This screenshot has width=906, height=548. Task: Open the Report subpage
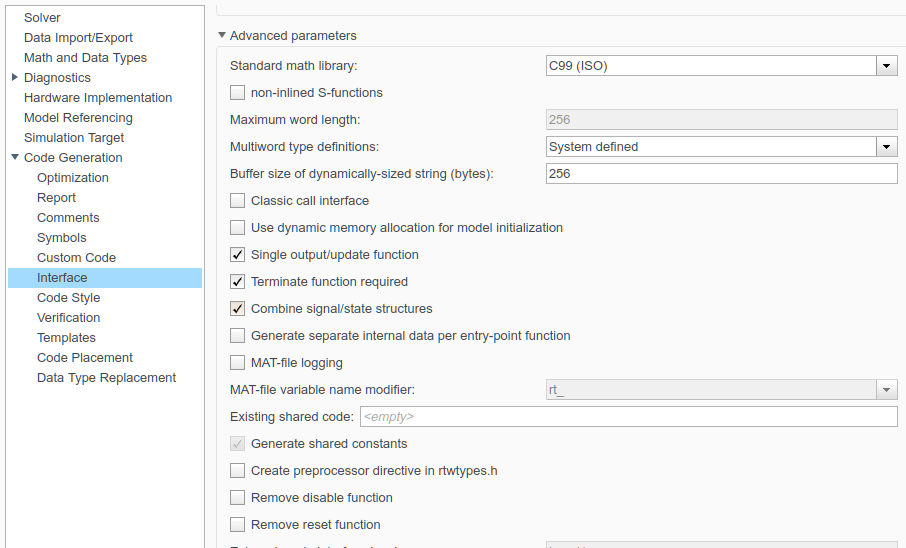click(56, 198)
